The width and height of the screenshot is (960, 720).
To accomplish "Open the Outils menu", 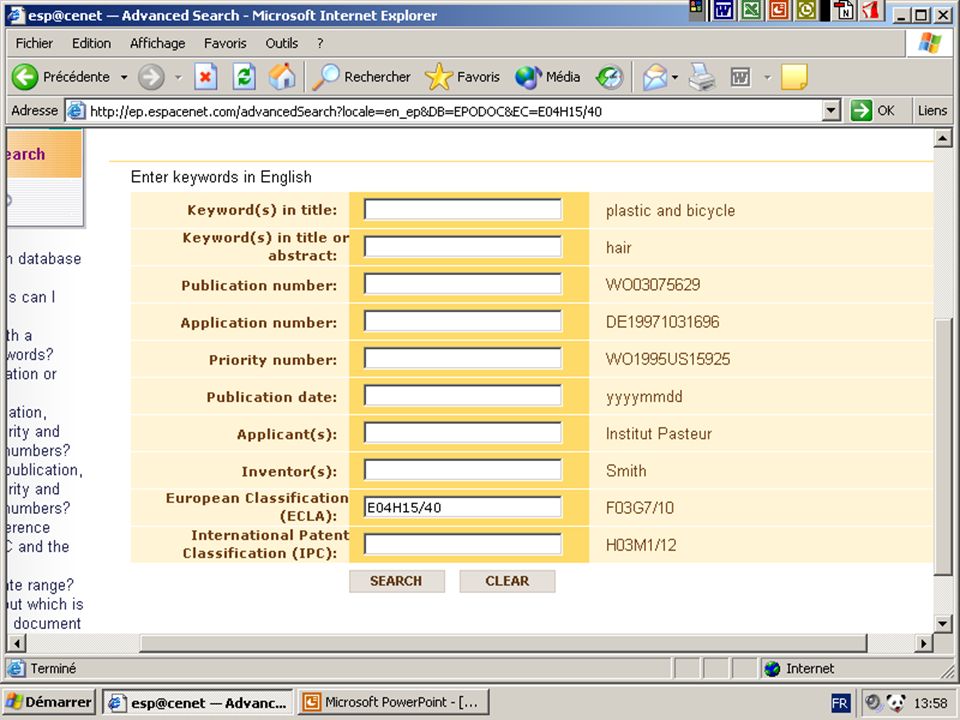I will (x=281, y=43).
